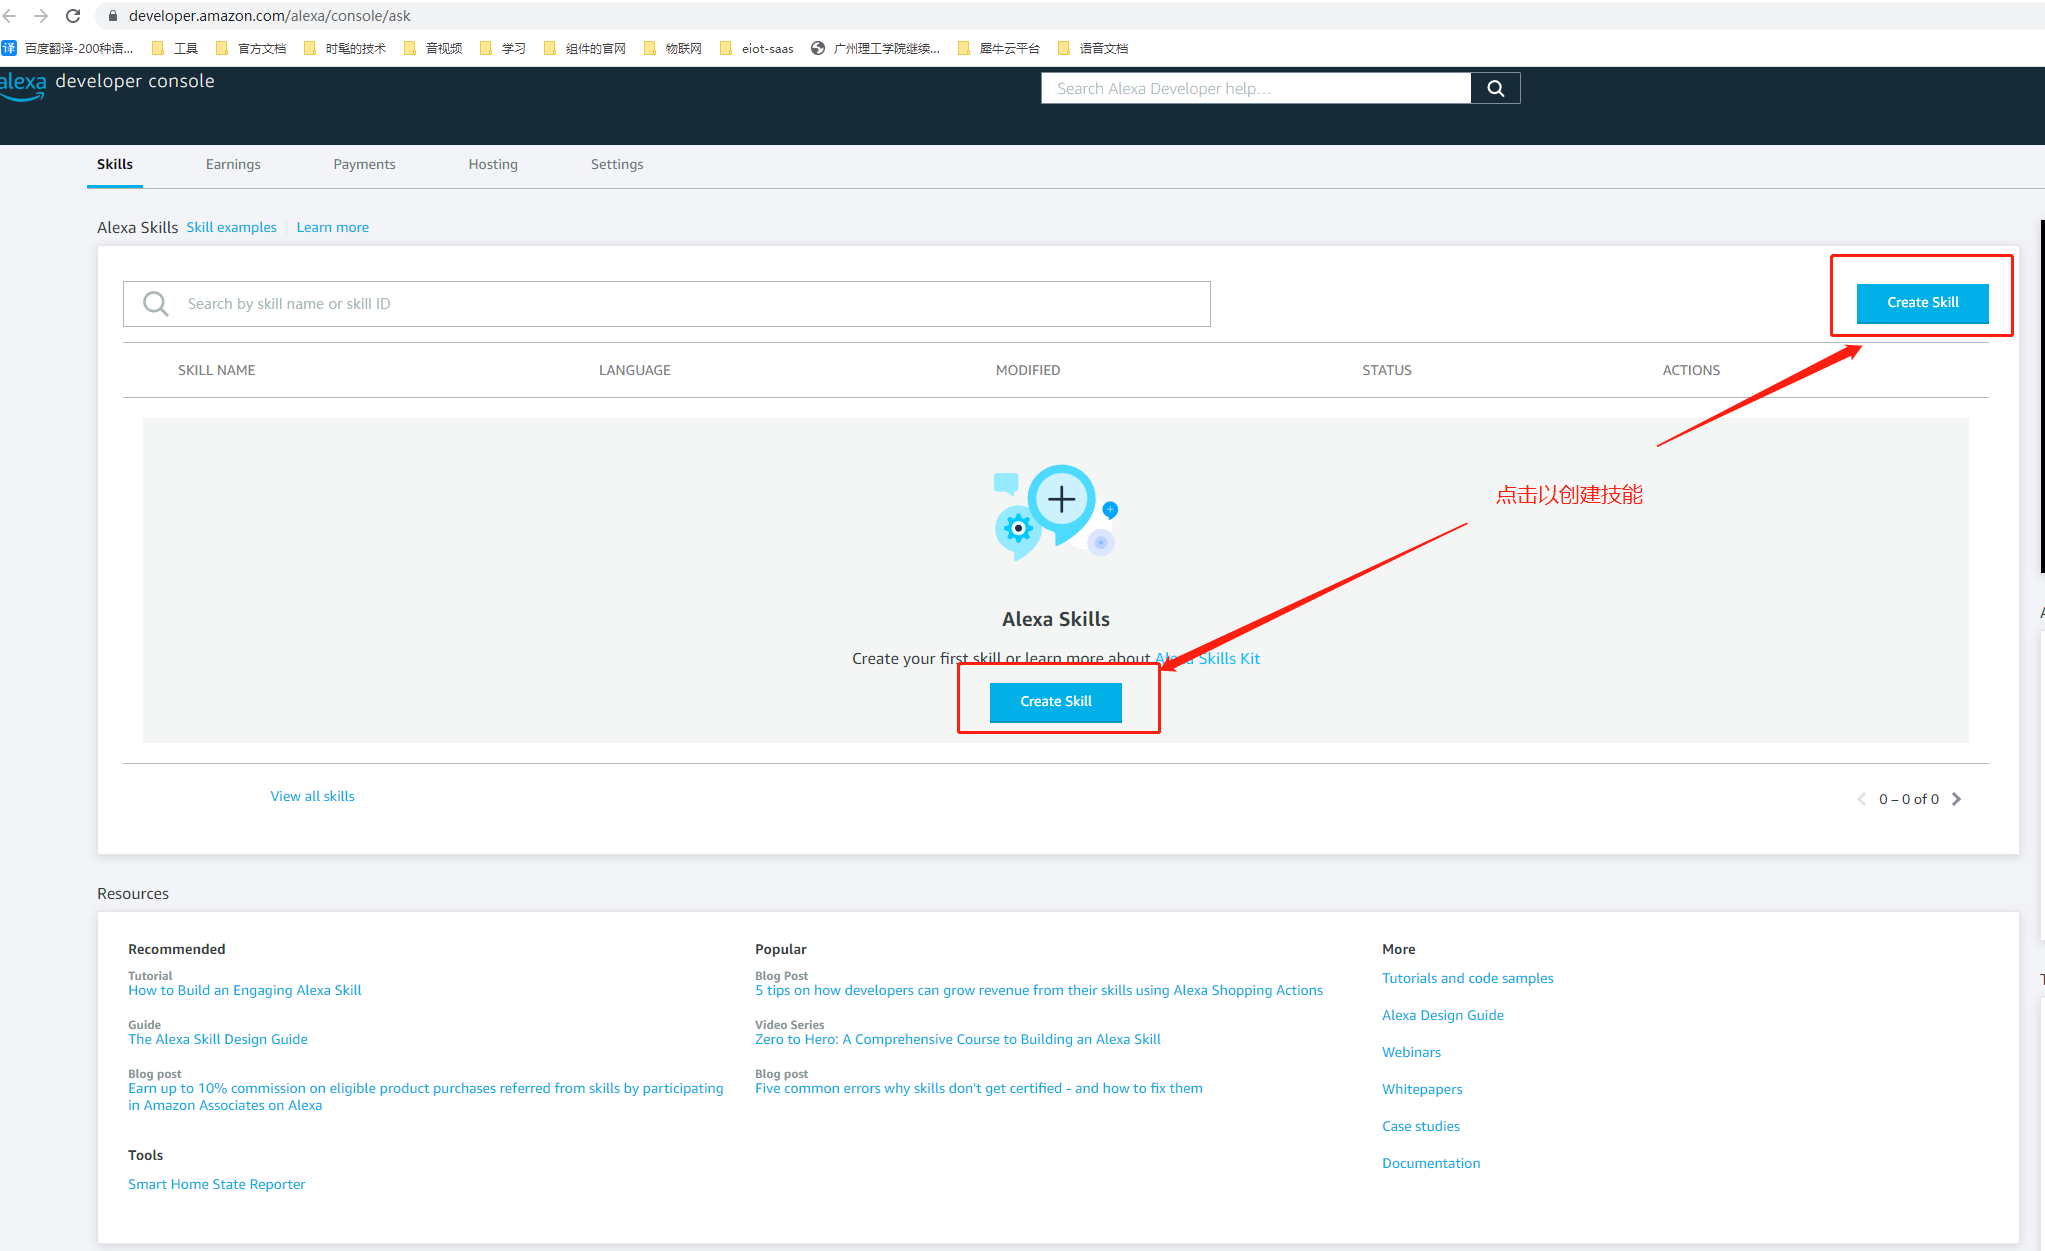Click the SKILL NAME column header

[216, 370]
